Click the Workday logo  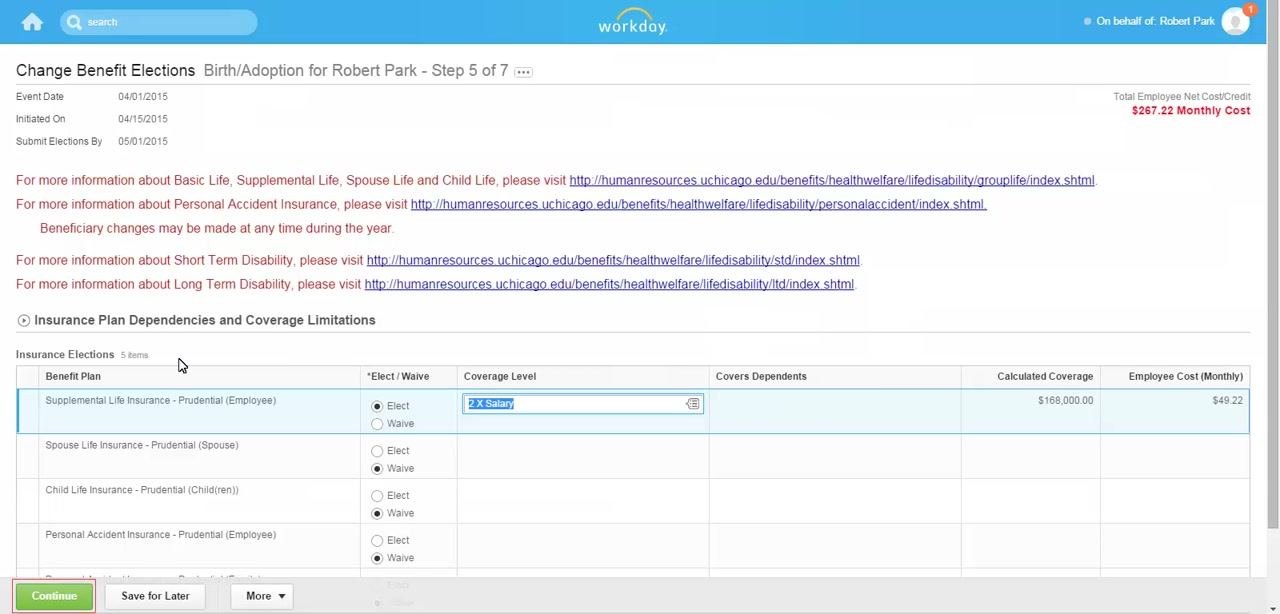click(632, 22)
